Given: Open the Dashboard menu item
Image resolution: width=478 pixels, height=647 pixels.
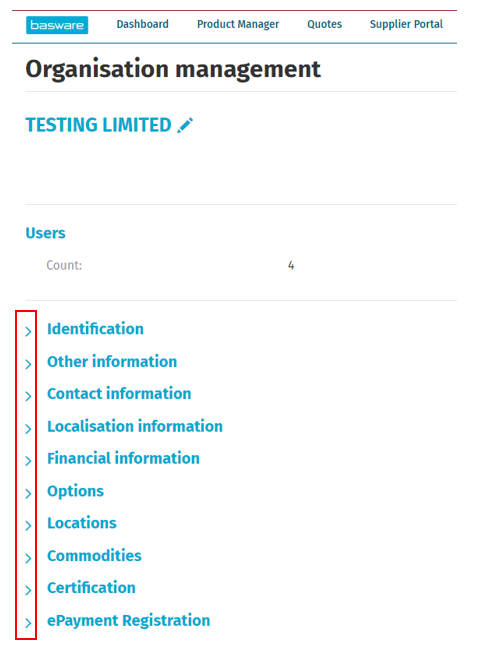Looking at the screenshot, I should [x=142, y=24].
